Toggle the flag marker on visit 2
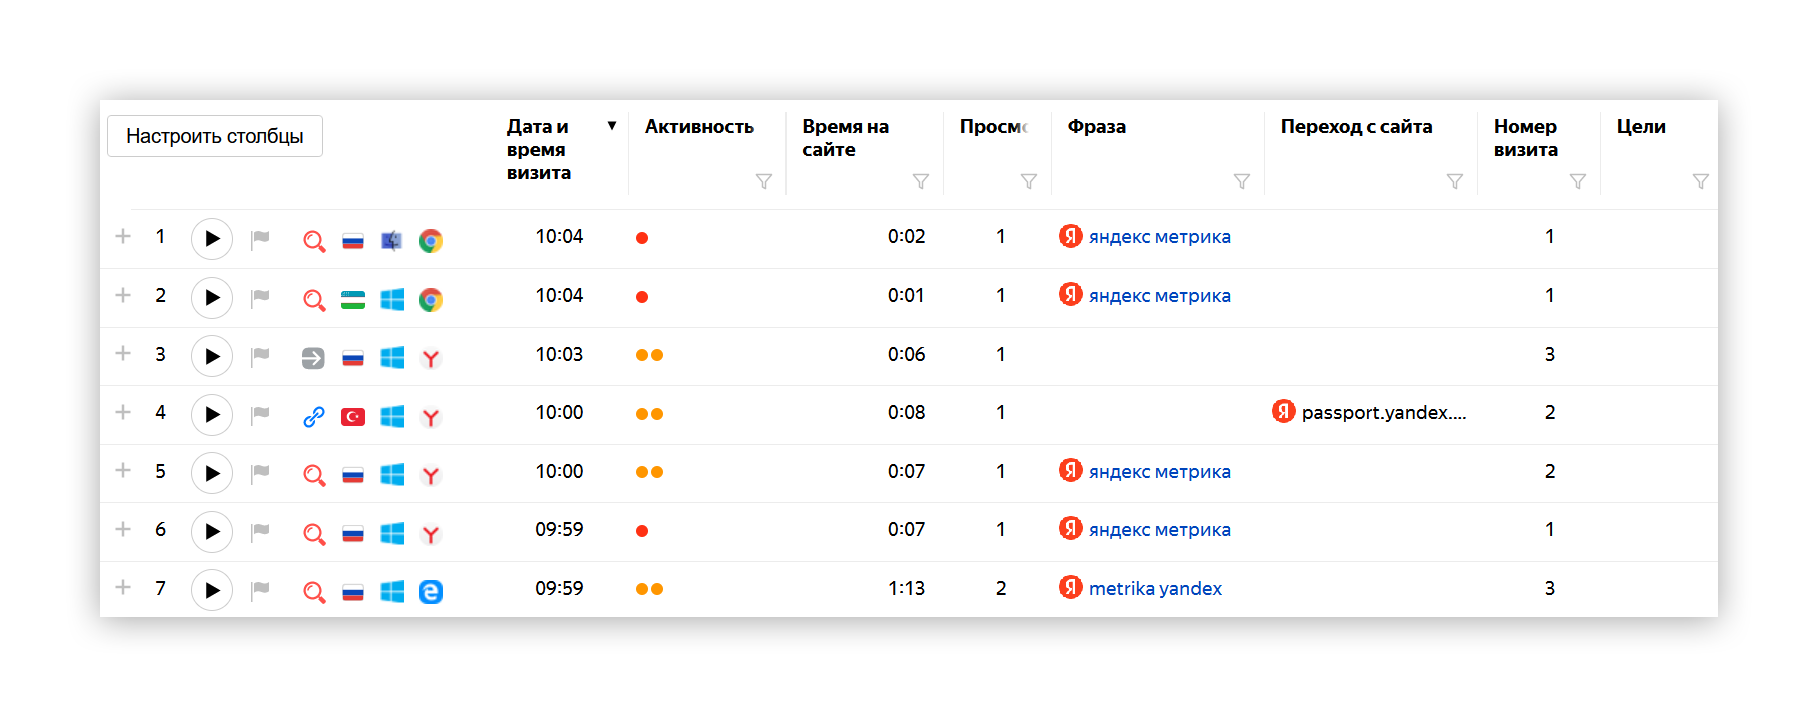The width and height of the screenshot is (1818, 717). coord(261,297)
